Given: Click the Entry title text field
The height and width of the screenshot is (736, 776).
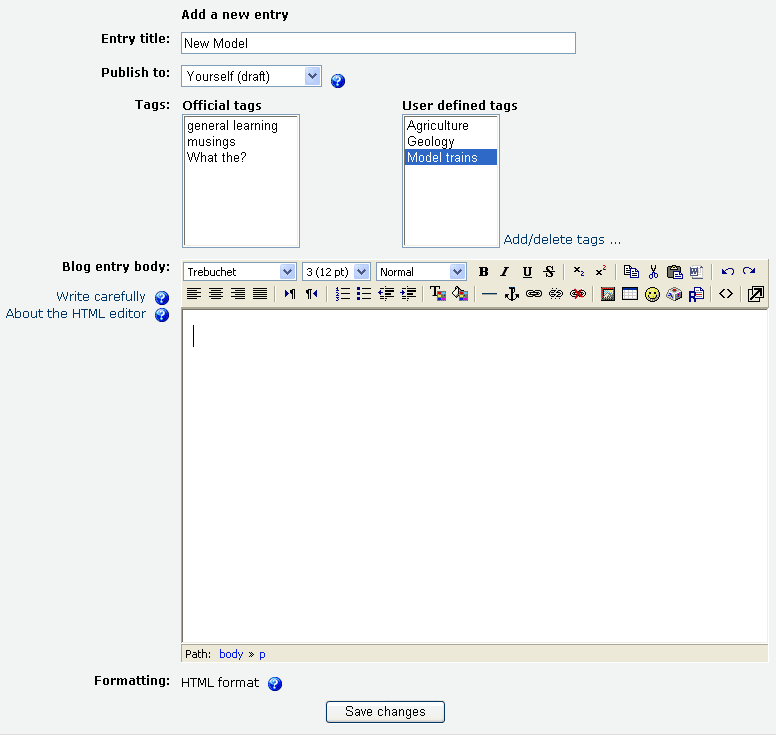Looking at the screenshot, I should (x=378, y=43).
